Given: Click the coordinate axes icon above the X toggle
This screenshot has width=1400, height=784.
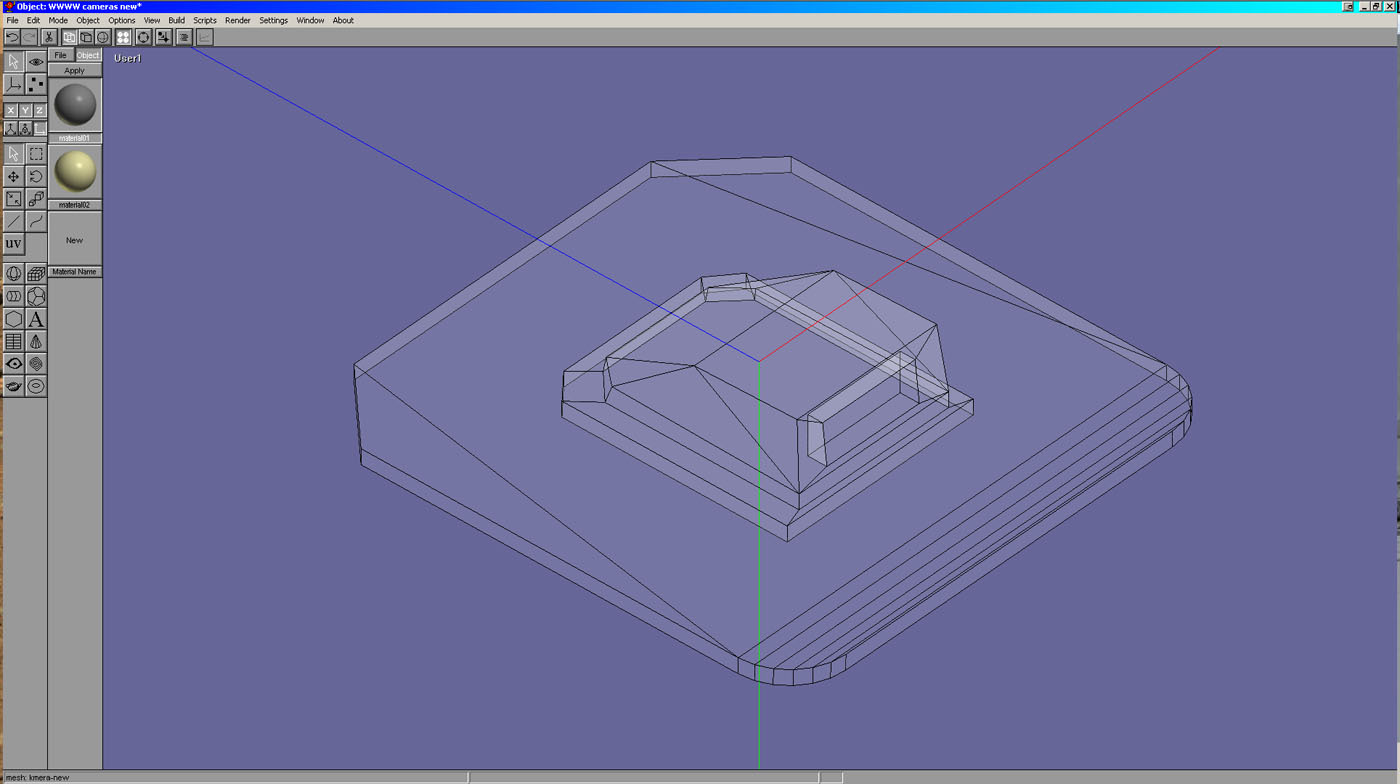Looking at the screenshot, I should [x=13, y=85].
